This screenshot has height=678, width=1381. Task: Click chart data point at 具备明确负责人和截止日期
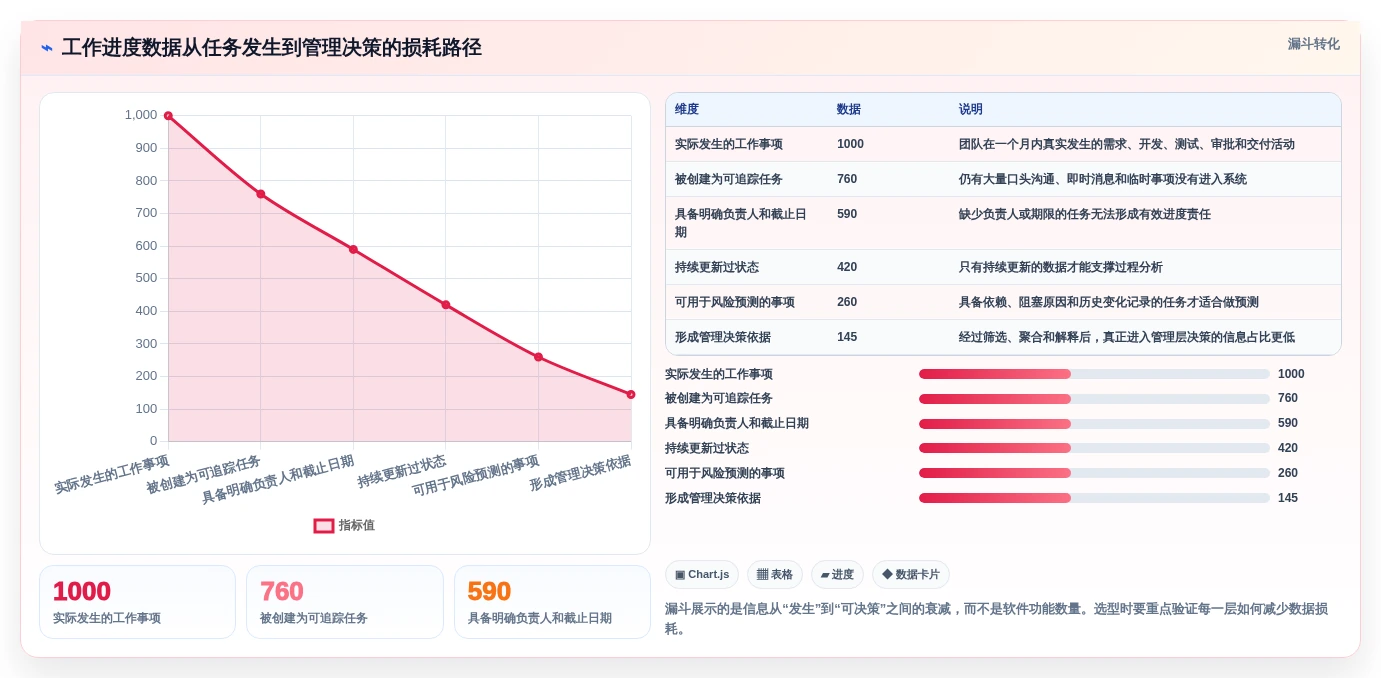click(353, 249)
